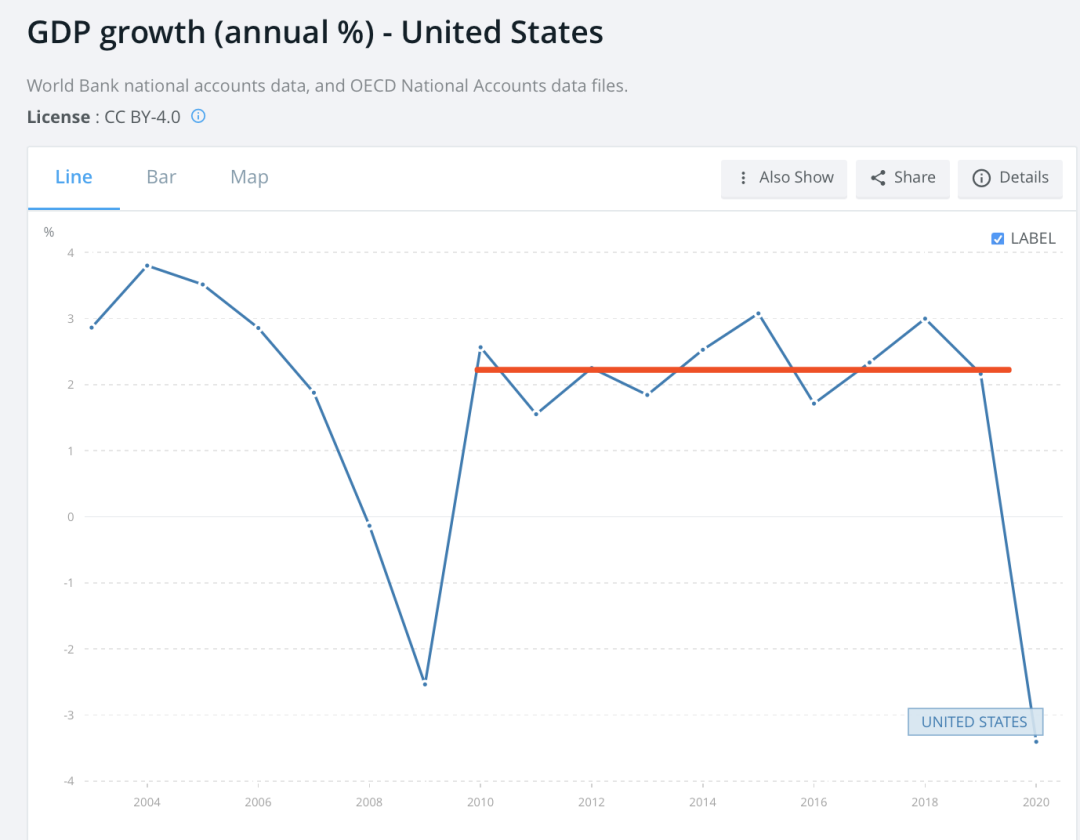This screenshot has width=1080, height=840.
Task: Click the Share button text
Action: (x=914, y=178)
